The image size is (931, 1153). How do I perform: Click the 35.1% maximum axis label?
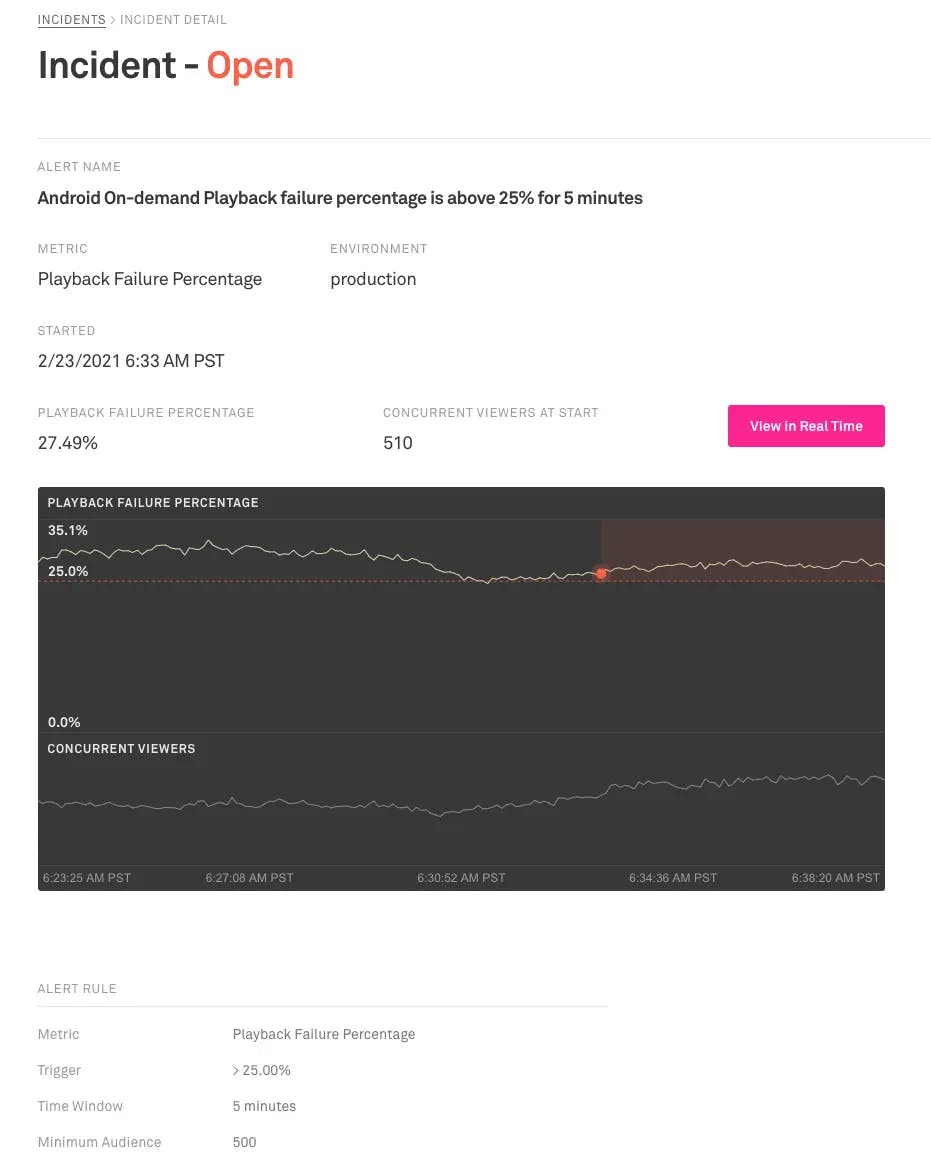click(x=68, y=530)
